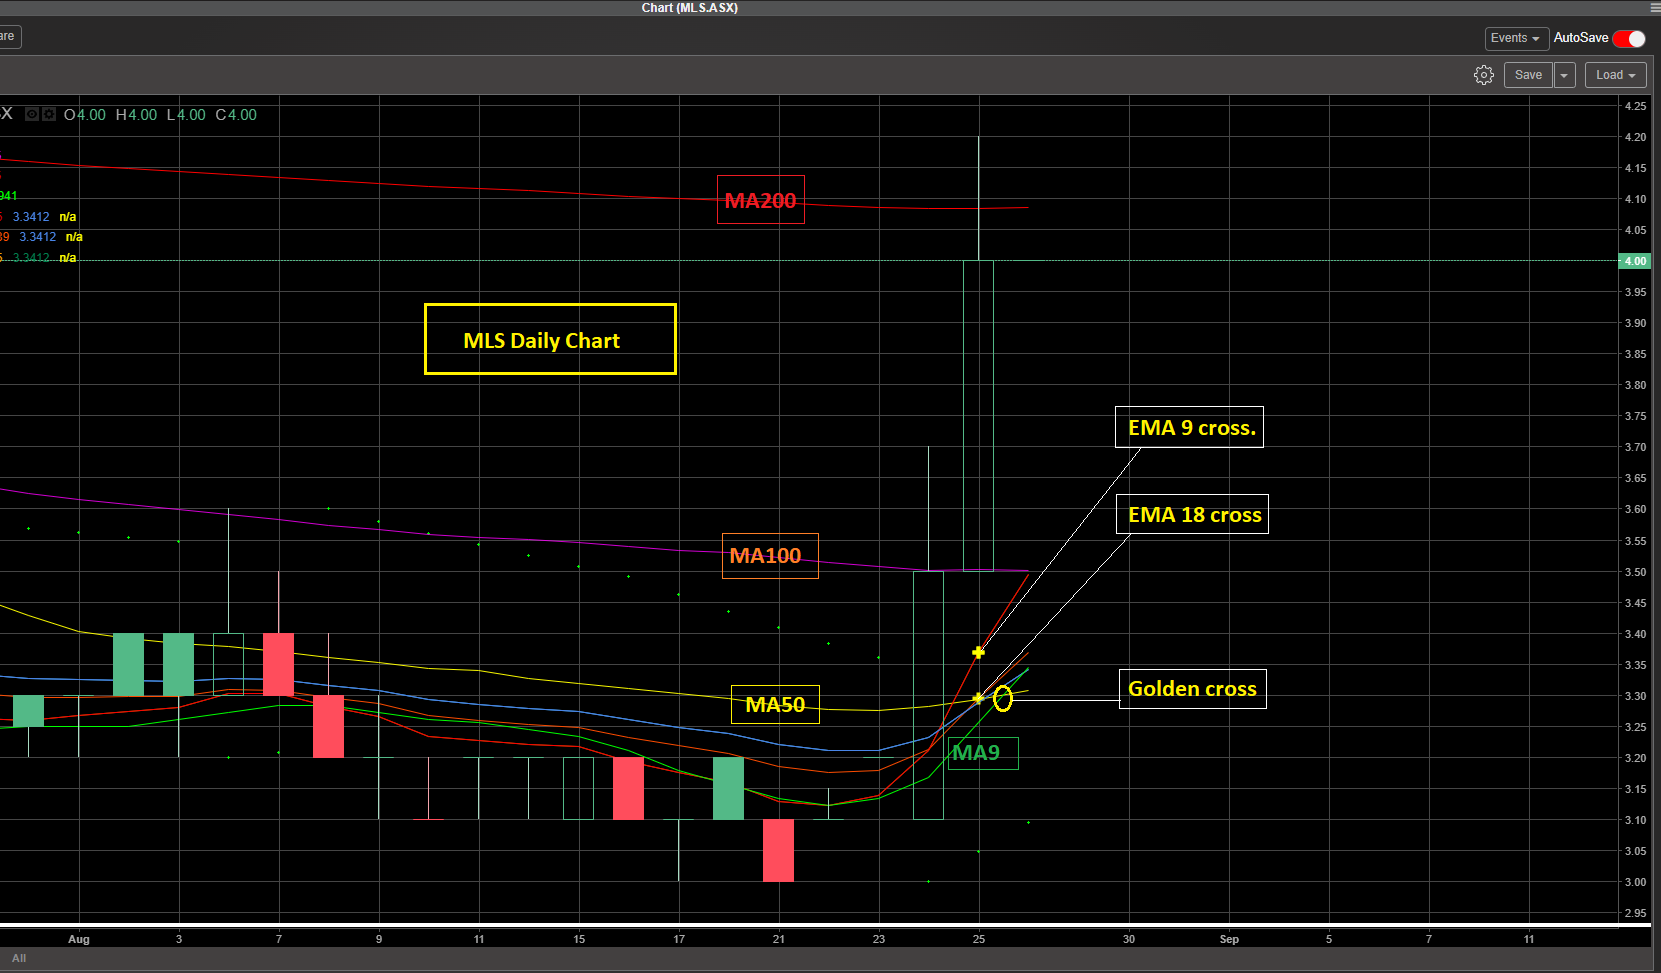The width and height of the screenshot is (1661, 973).
Task: Select the MA50 label annotation
Action: pos(775,705)
